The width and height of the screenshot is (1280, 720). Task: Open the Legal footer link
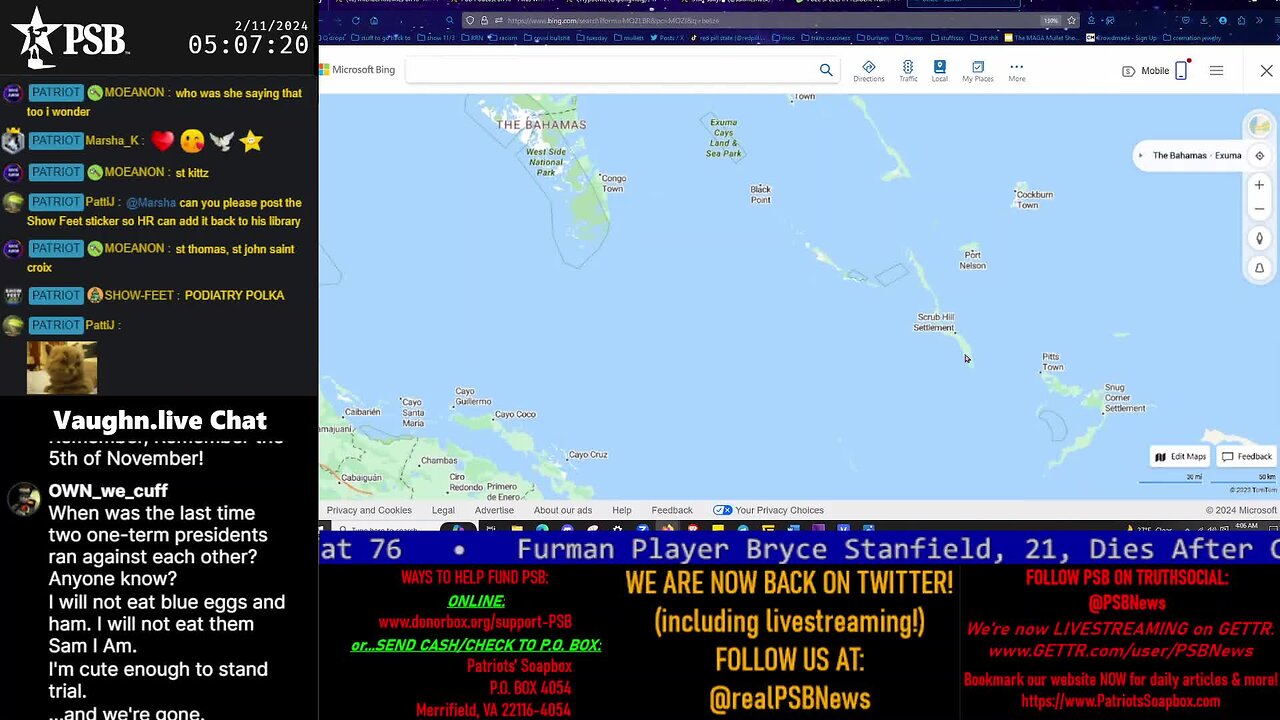click(443, 510)
